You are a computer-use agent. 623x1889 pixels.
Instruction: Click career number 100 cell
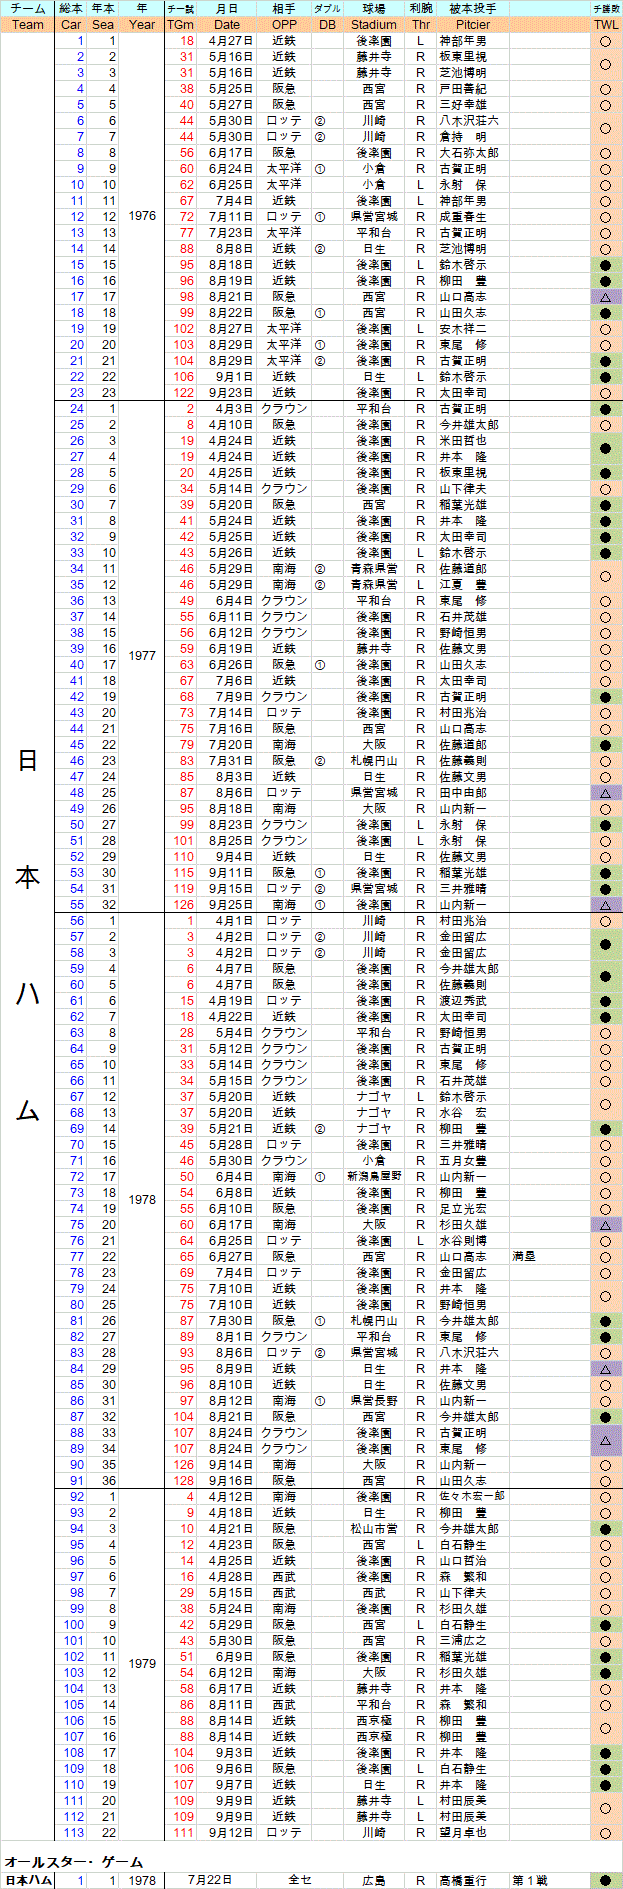click(x=71, y=1625)
